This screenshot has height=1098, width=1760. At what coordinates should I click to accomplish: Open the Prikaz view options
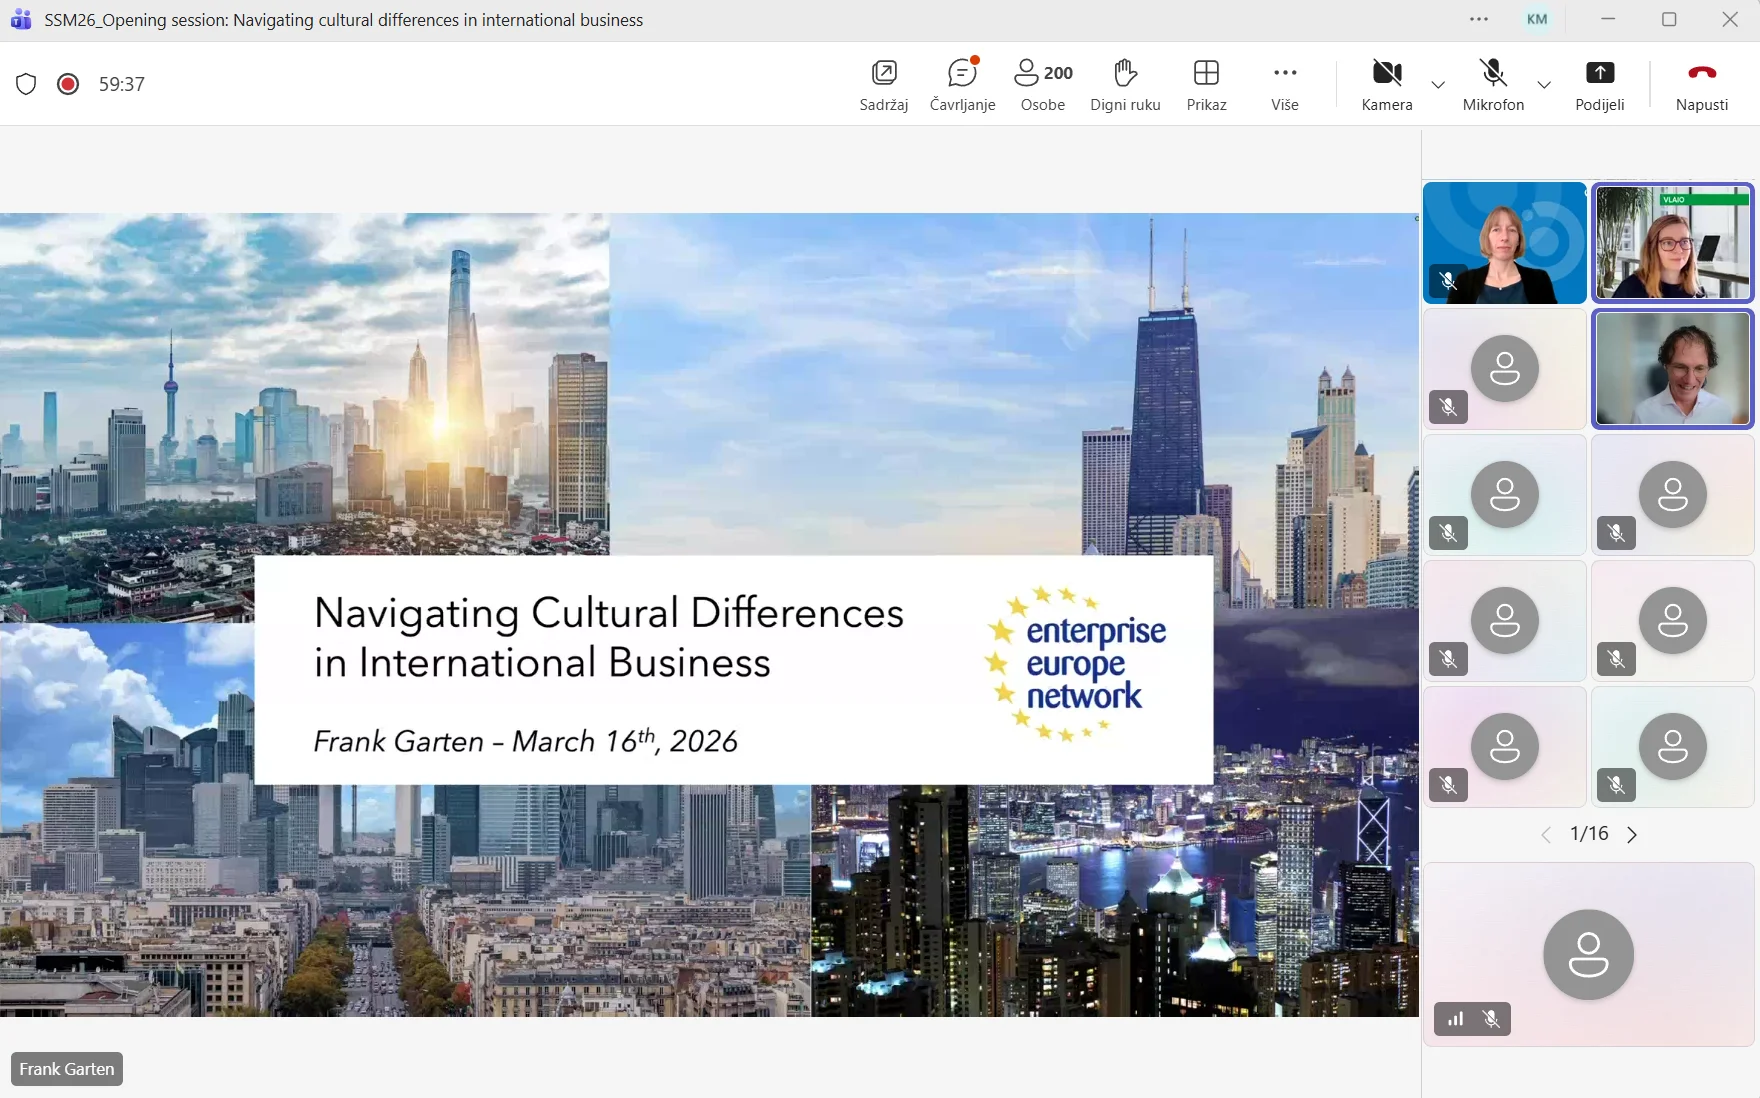[x=1206, y=84]
